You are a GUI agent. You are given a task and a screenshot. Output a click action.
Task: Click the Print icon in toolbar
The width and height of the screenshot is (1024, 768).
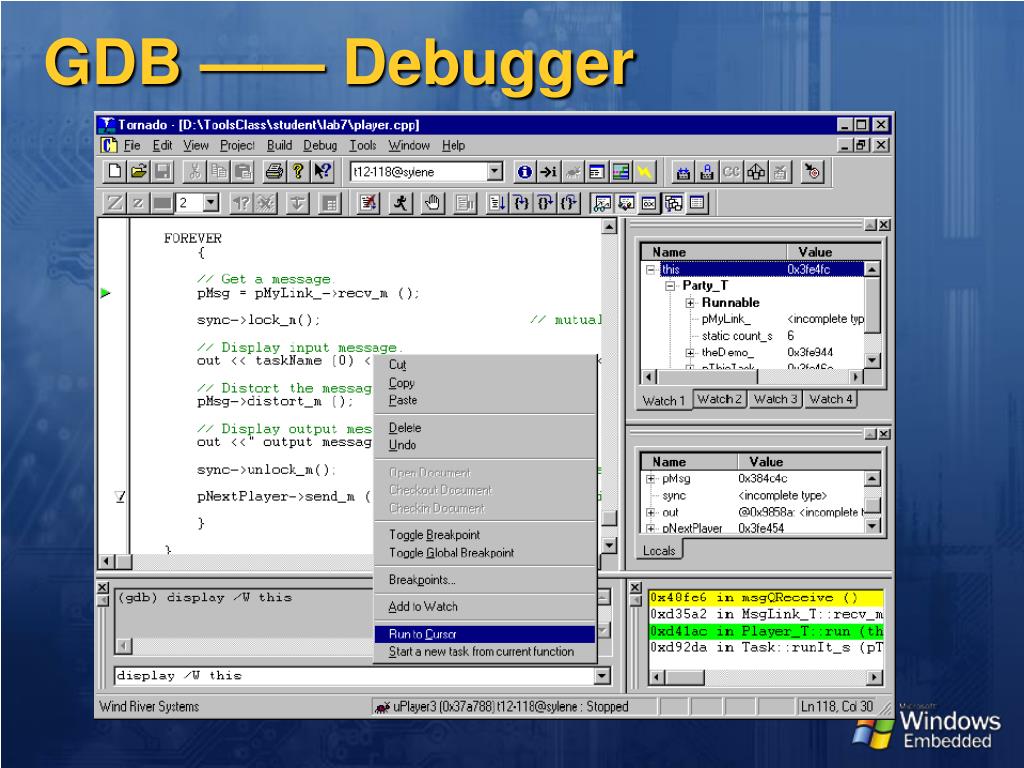click(x=273, y=172)
